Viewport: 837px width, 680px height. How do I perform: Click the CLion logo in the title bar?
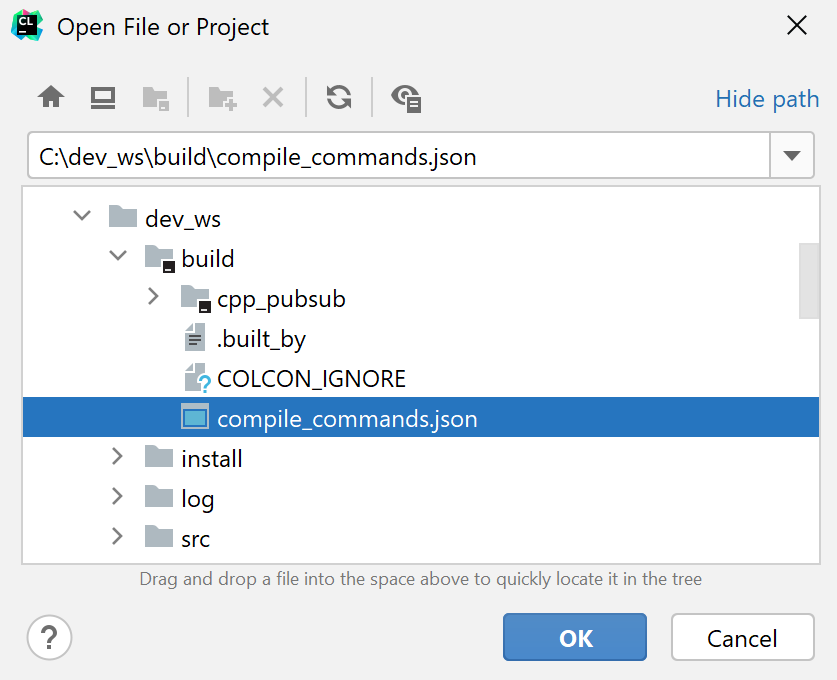(x=26, y=25)
